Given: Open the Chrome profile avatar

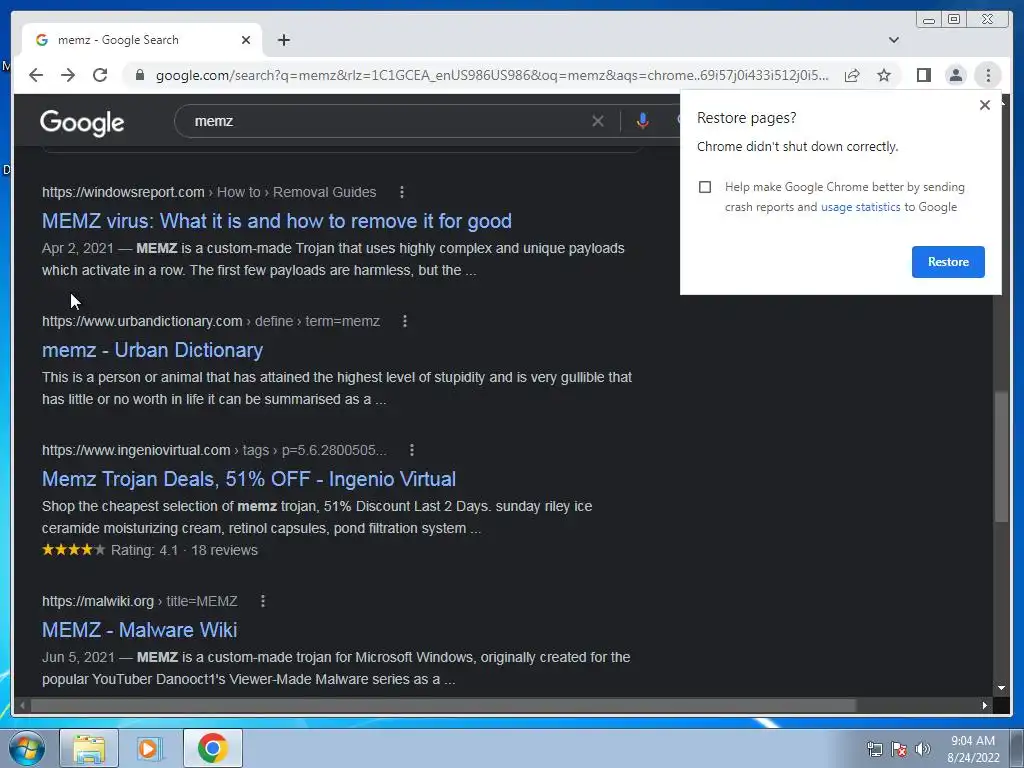Looking at the screenshot, I should (955, 75).
